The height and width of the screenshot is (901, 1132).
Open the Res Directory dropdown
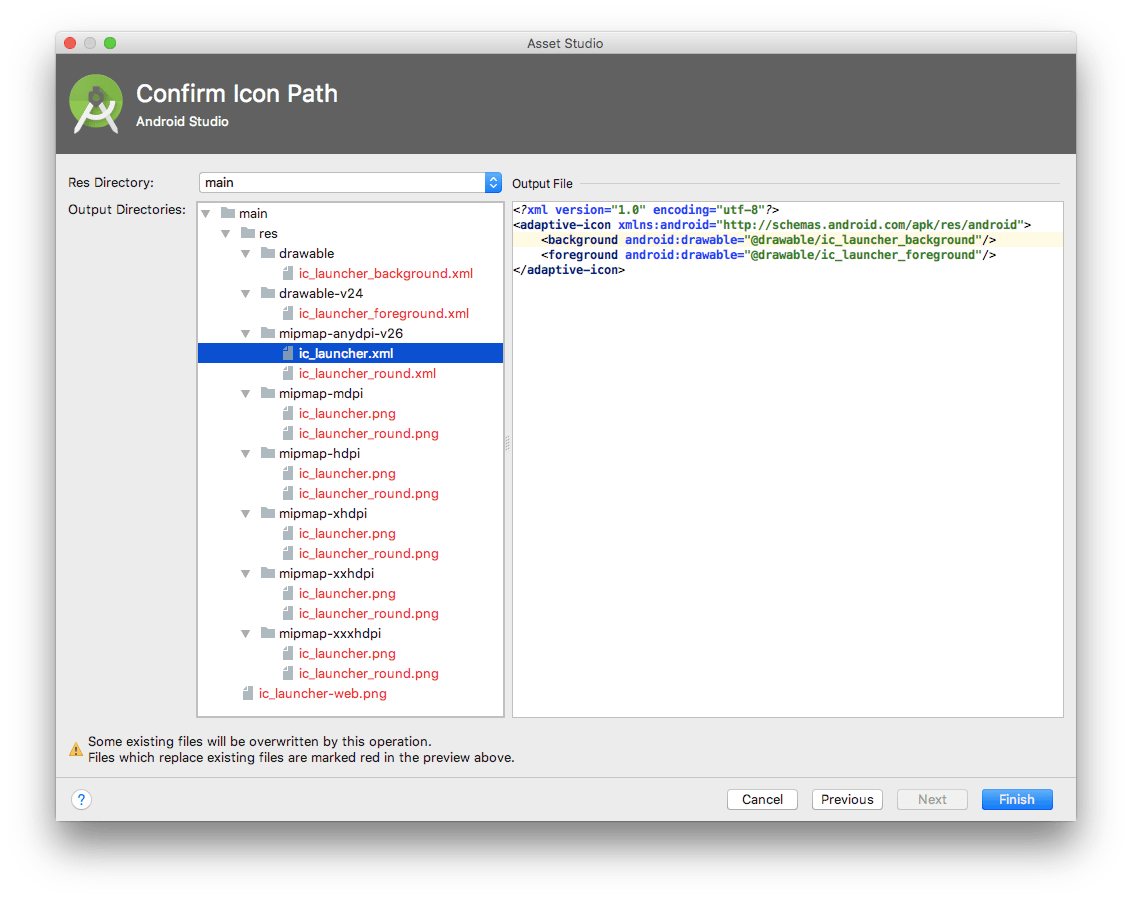[x=492, y=182]
